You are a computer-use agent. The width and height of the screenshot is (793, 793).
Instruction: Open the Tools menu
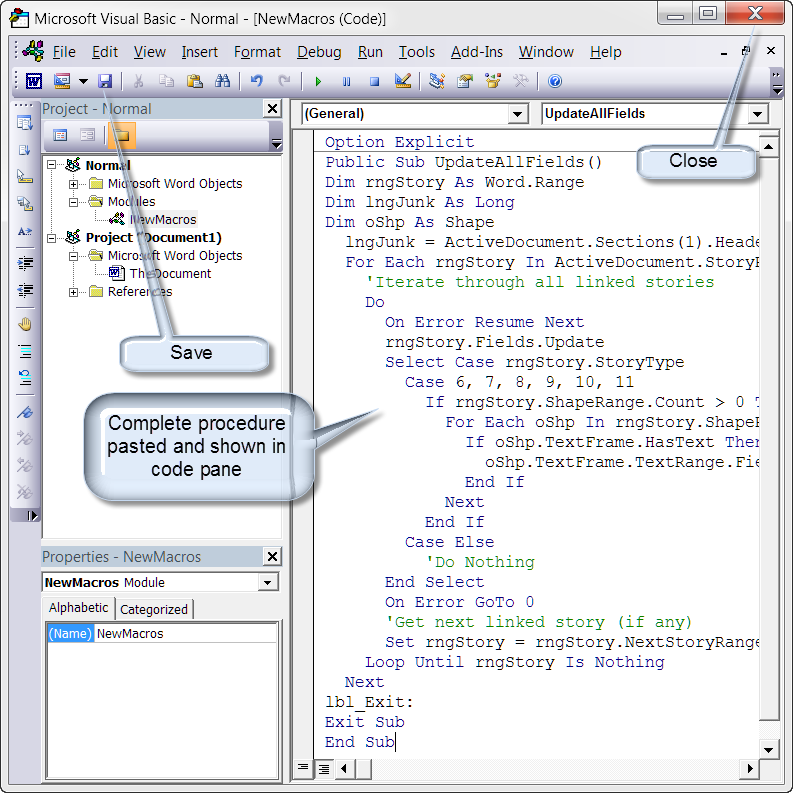click(417, 52)
